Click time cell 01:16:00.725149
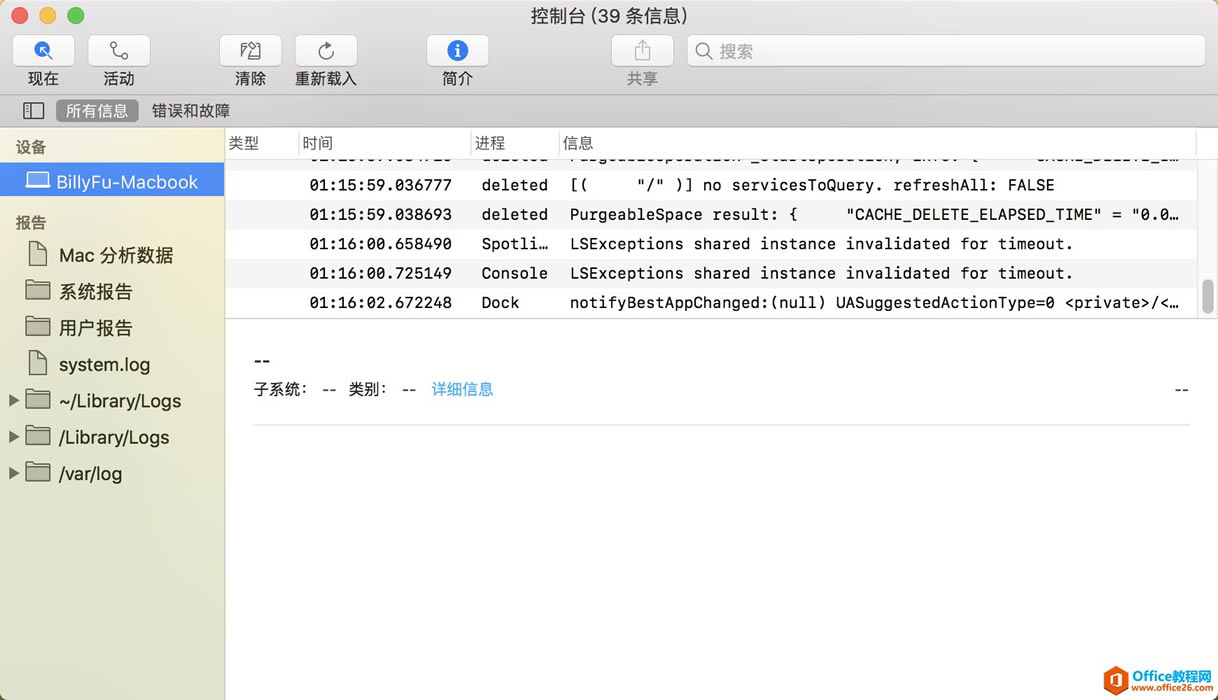This screenshot has width=1218, height=700. pyautogui.click(x=380, y=272)
